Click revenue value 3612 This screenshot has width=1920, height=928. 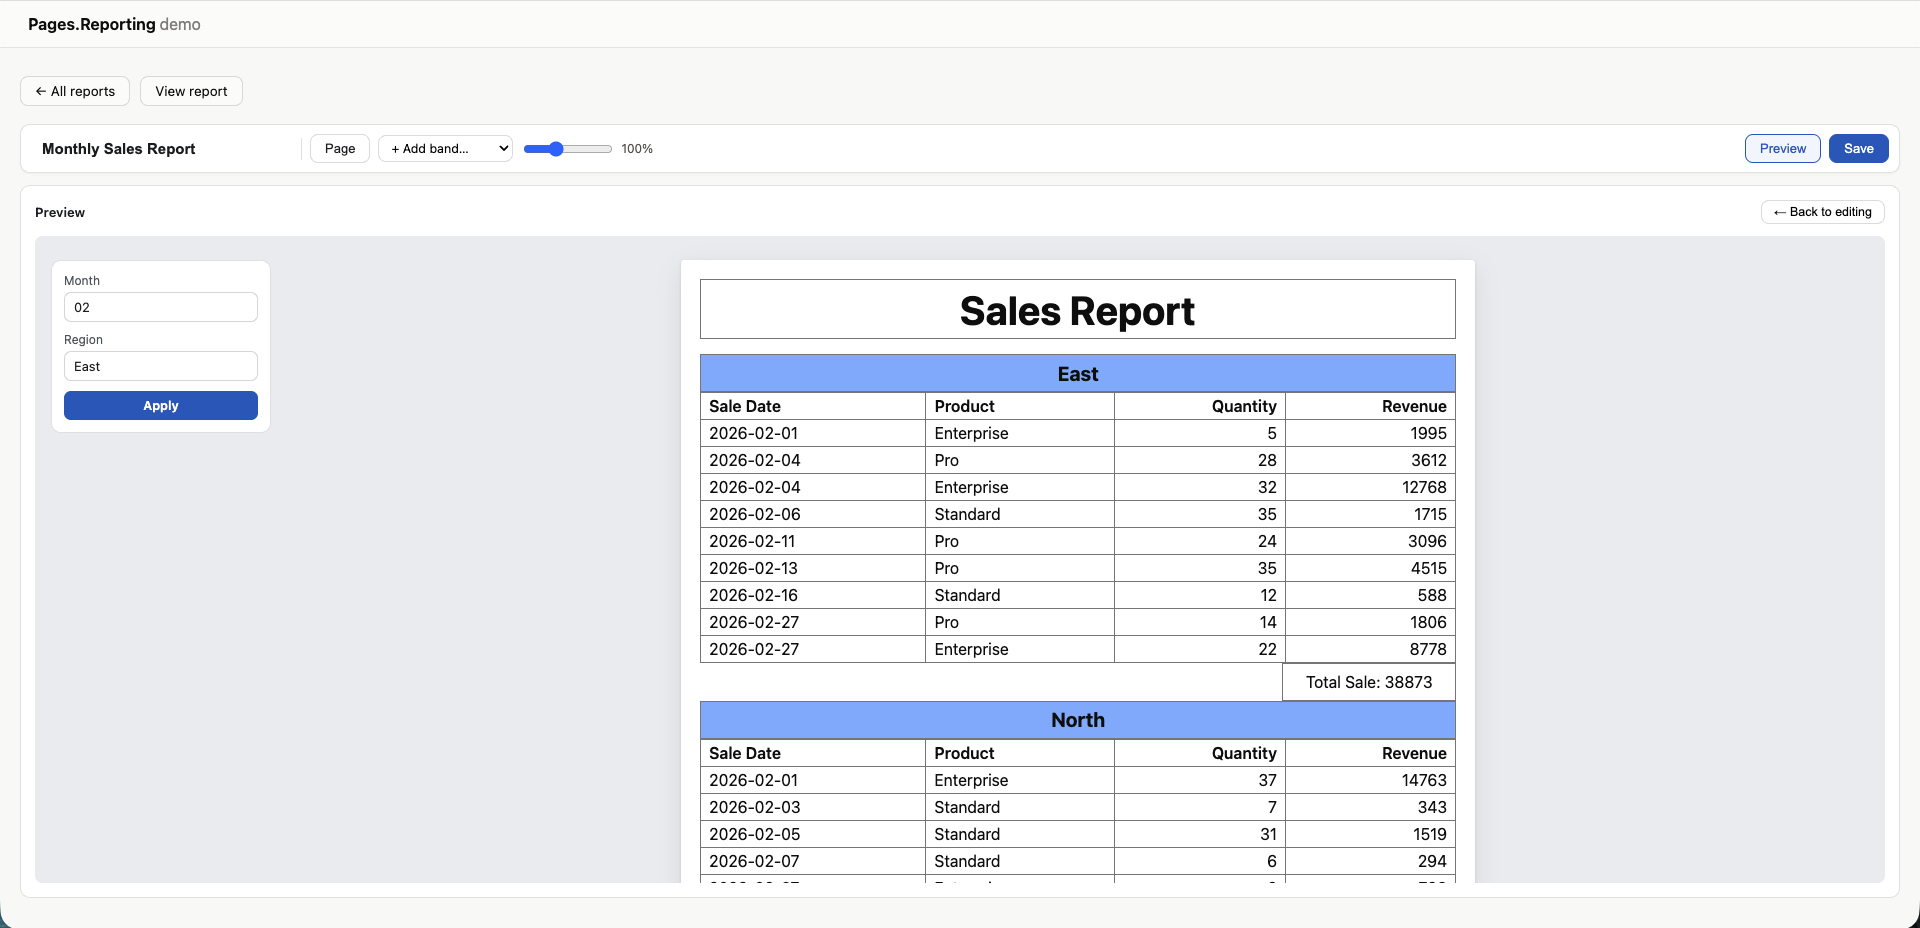tap(1370, 460)
